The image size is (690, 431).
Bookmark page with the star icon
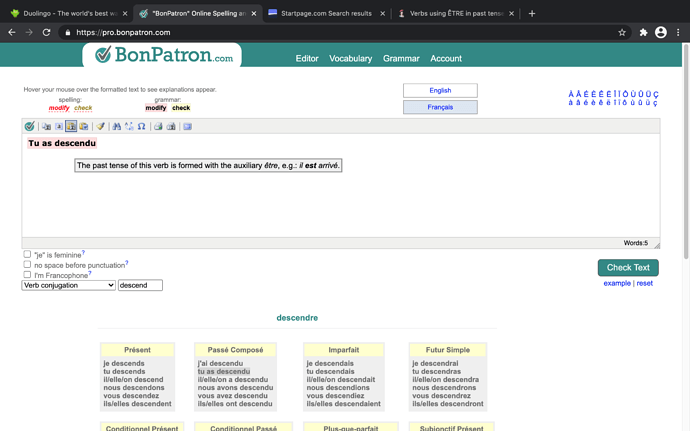(x=622, y=32)
